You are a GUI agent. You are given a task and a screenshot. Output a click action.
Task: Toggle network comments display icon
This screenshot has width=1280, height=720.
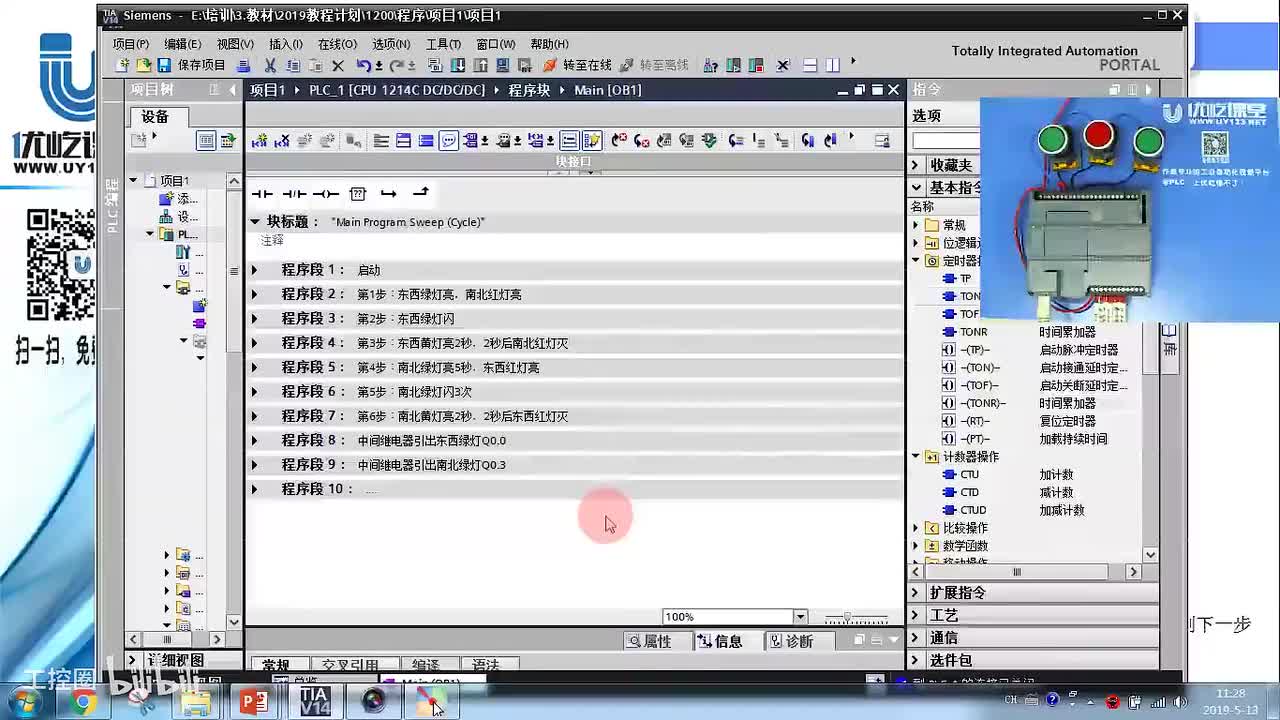point(569,141)
